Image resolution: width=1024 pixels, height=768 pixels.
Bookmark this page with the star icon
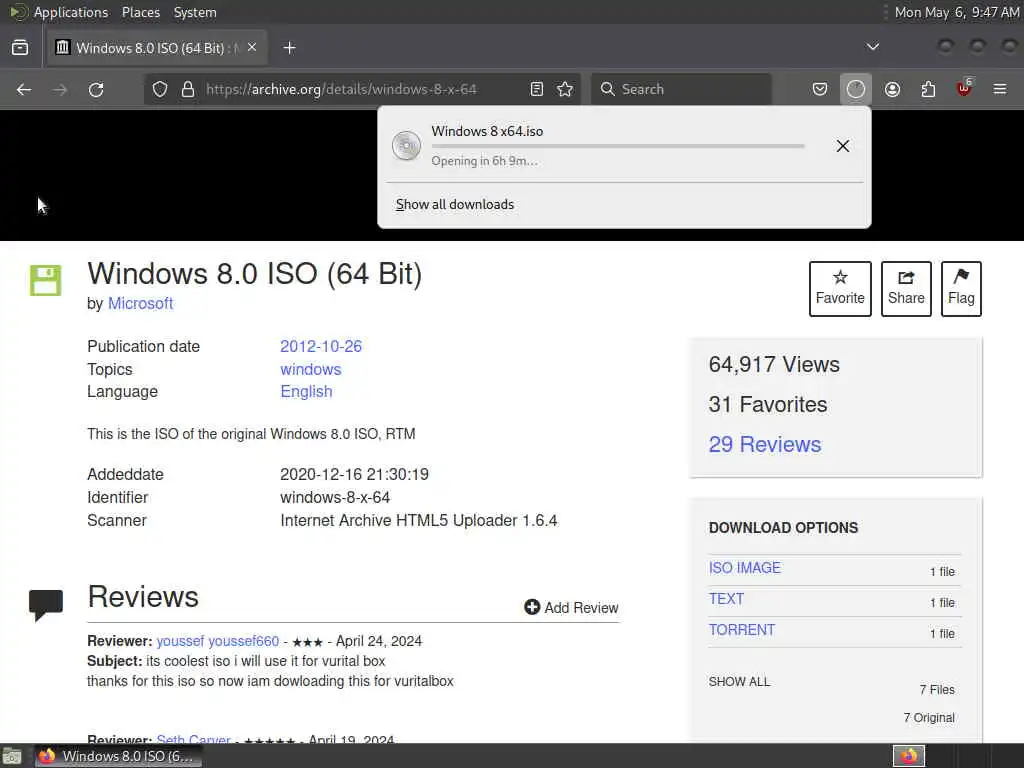566,89
